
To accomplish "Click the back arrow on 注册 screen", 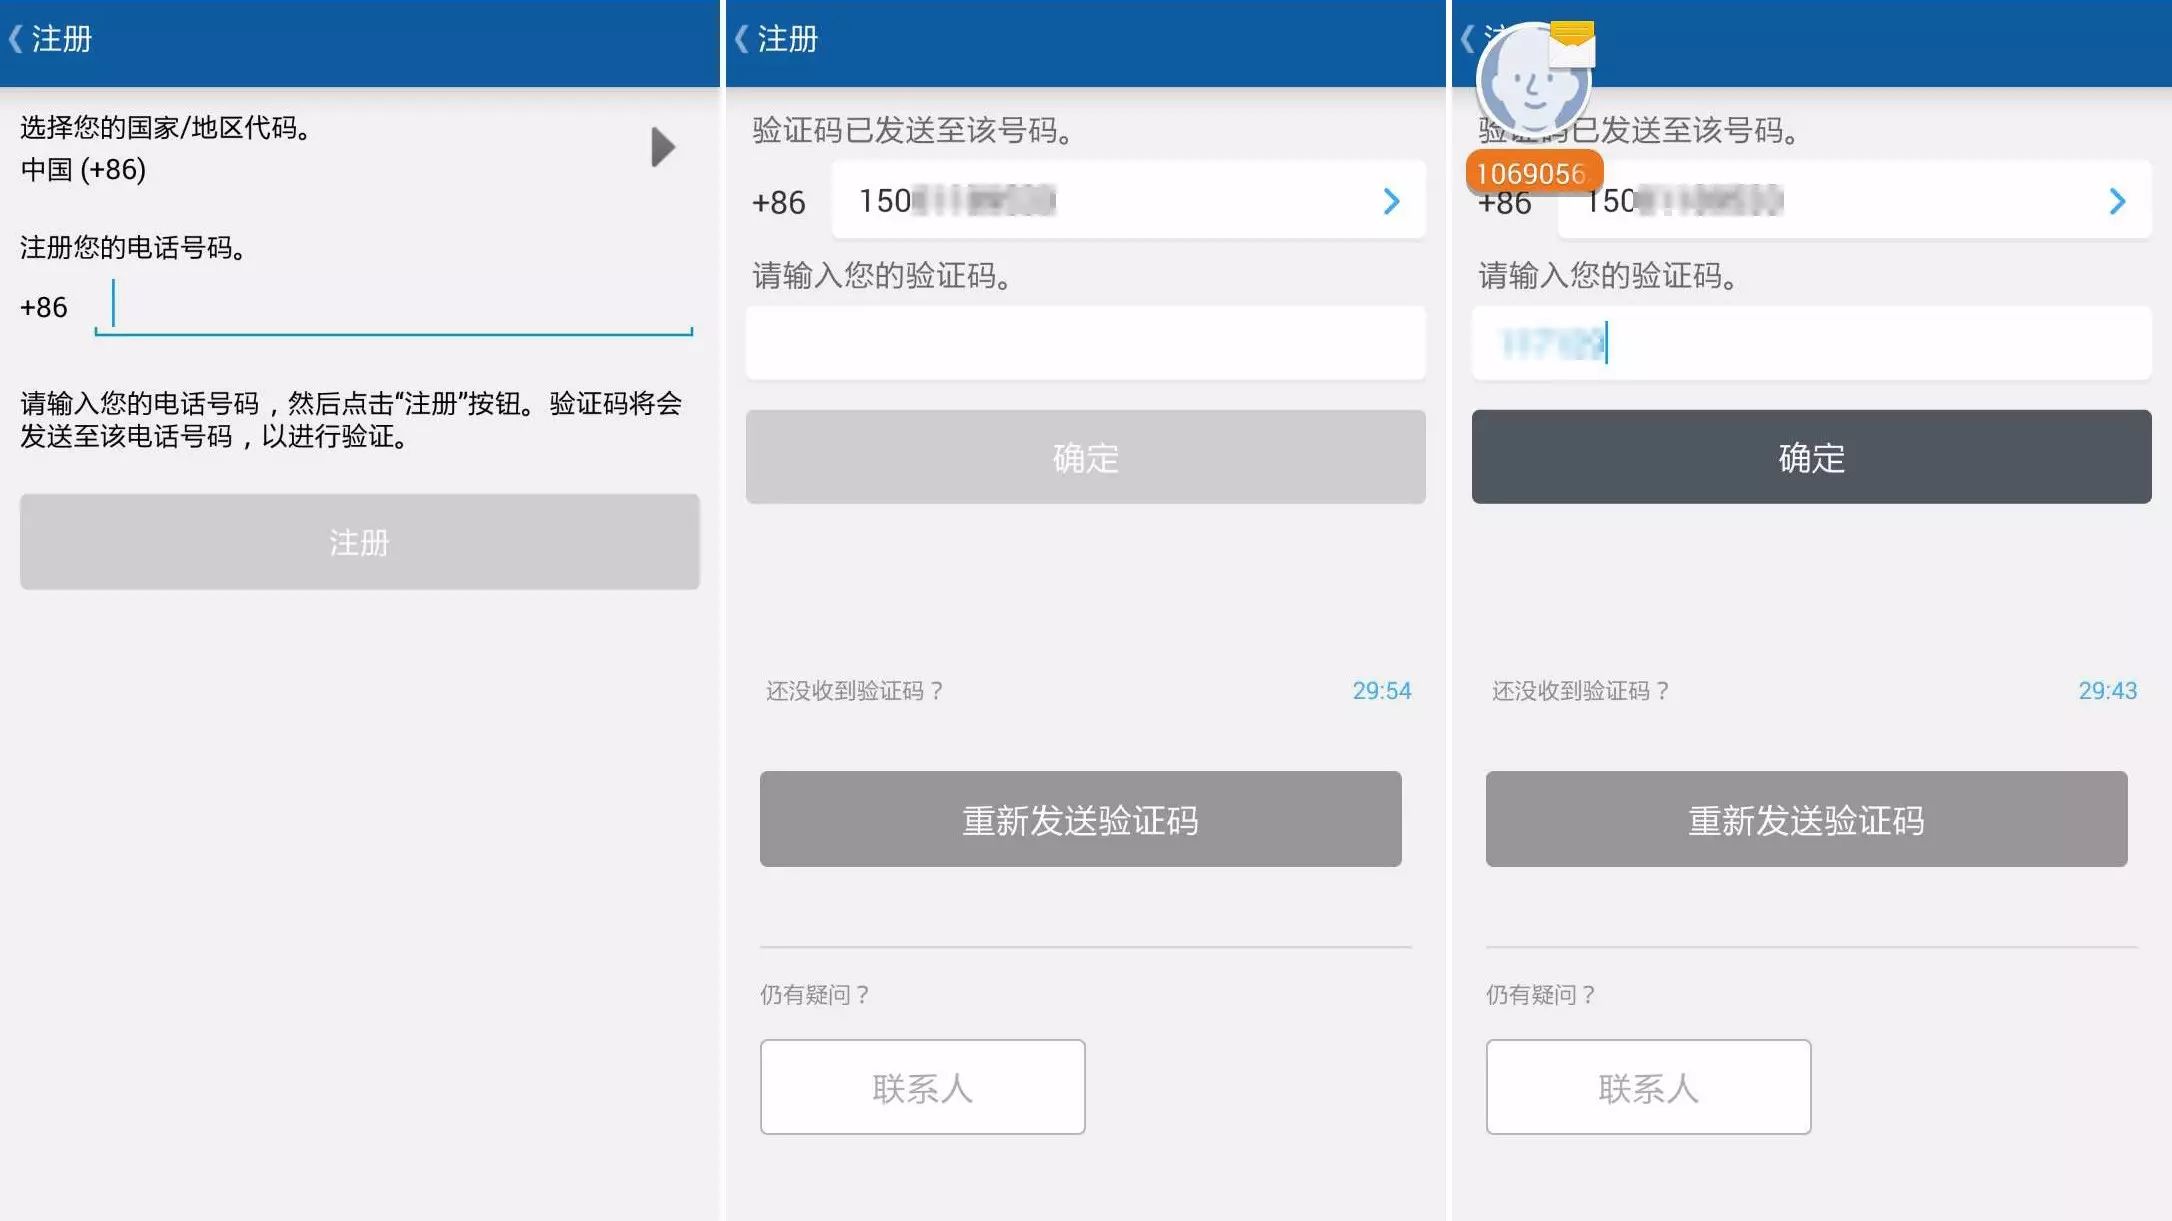I will (x=16, y=39).
